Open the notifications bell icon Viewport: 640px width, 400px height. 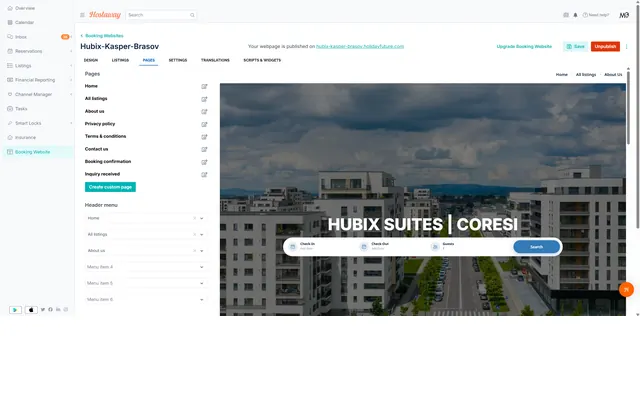point(576,15)
